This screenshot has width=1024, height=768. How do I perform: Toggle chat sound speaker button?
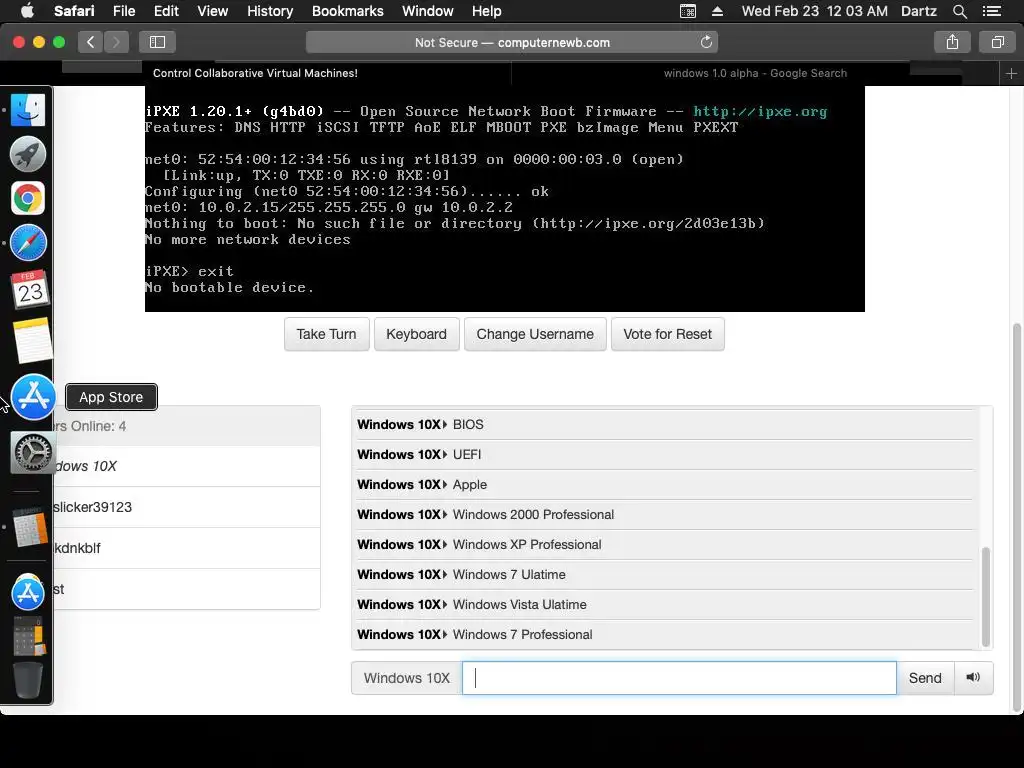click(x=973, y=677)
